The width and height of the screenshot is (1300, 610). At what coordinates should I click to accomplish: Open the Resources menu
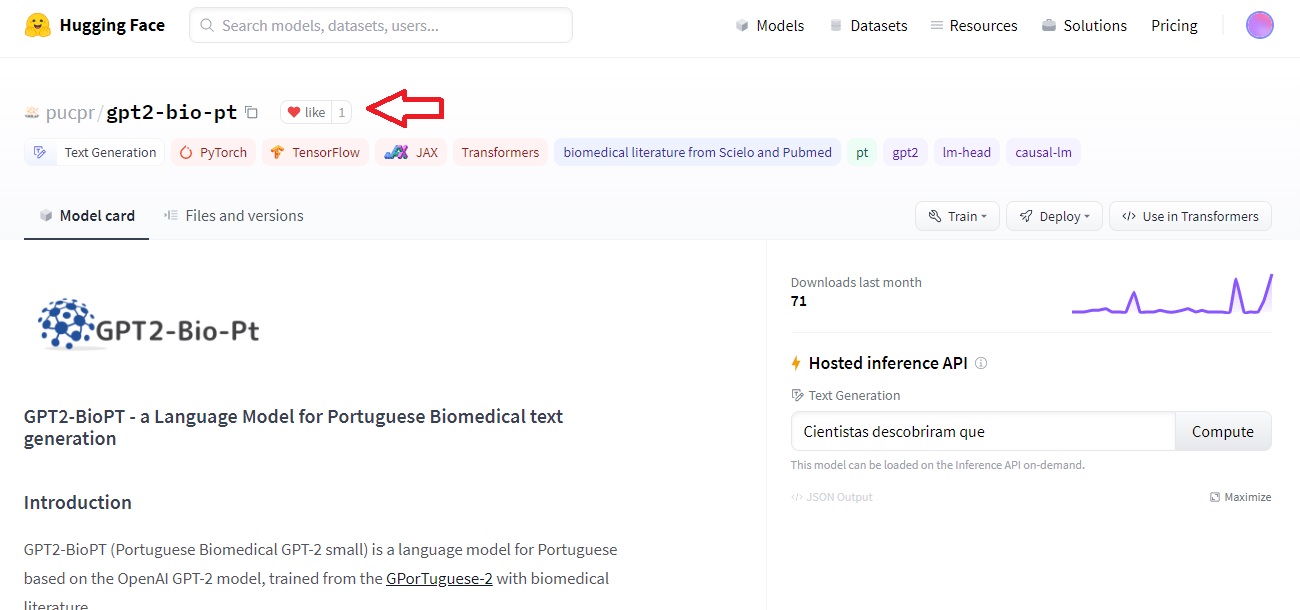click(x=974, y=26)
